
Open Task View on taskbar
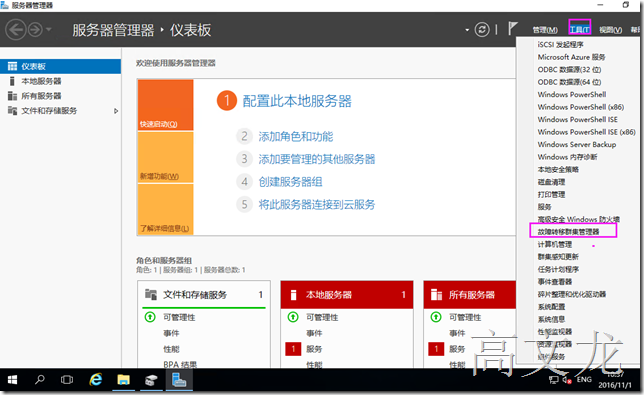(67, 380)
